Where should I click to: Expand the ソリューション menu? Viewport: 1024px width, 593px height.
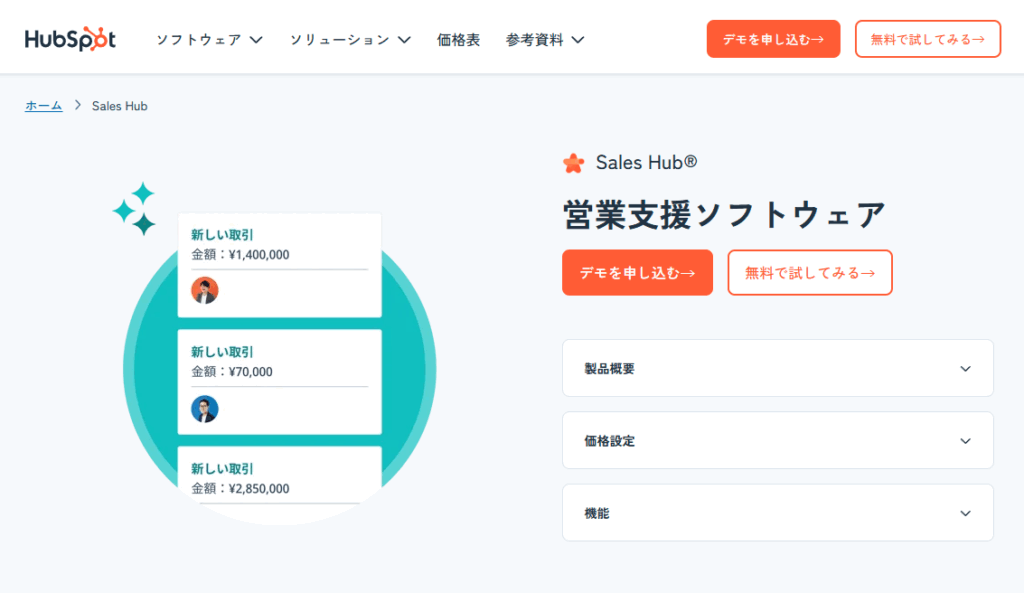click(x=350, y=40)
